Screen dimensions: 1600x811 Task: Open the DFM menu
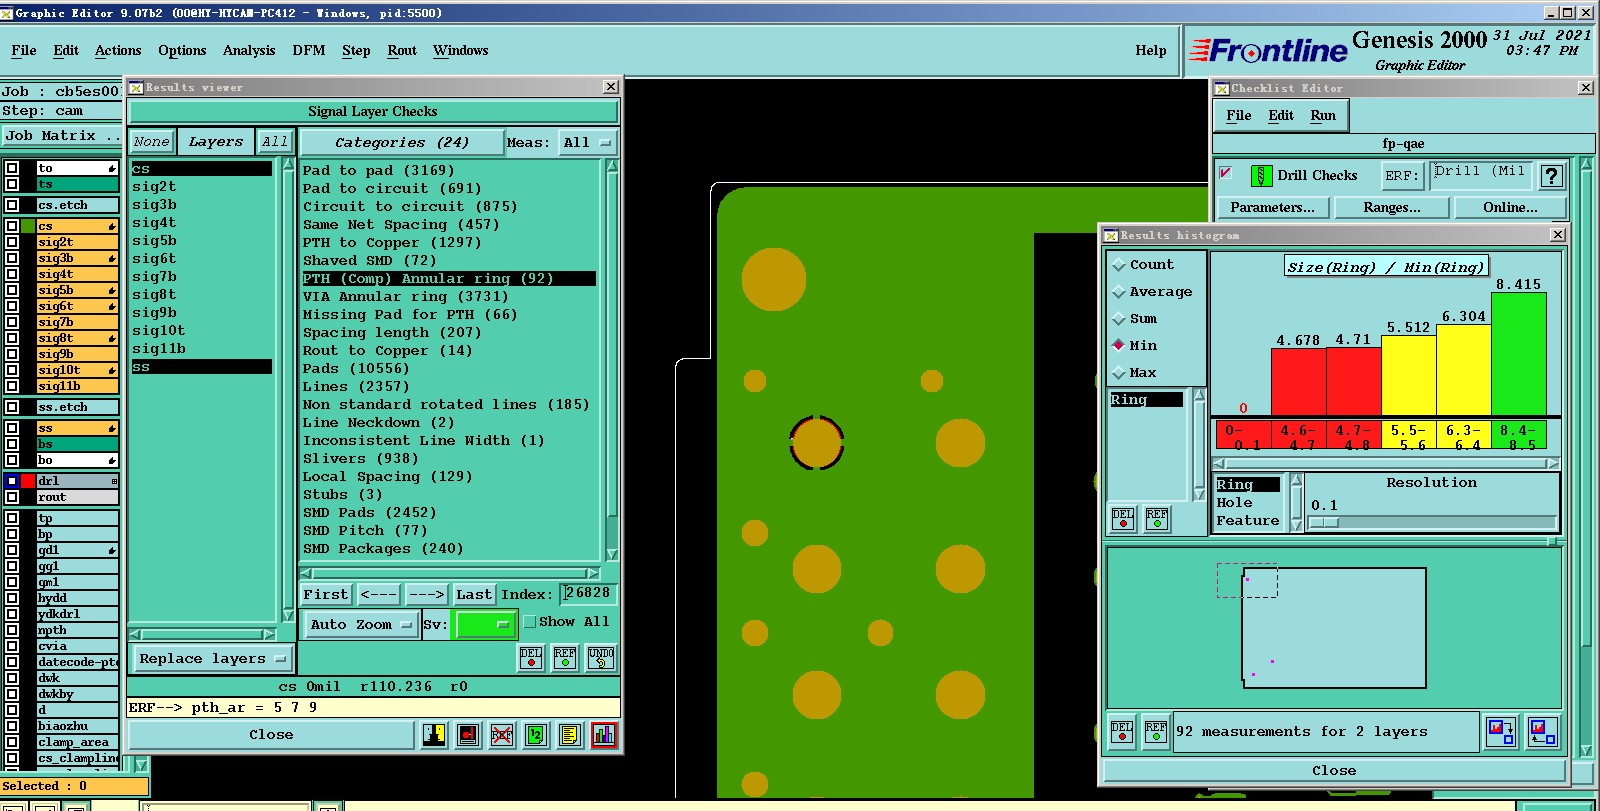[x=309, y=50]
